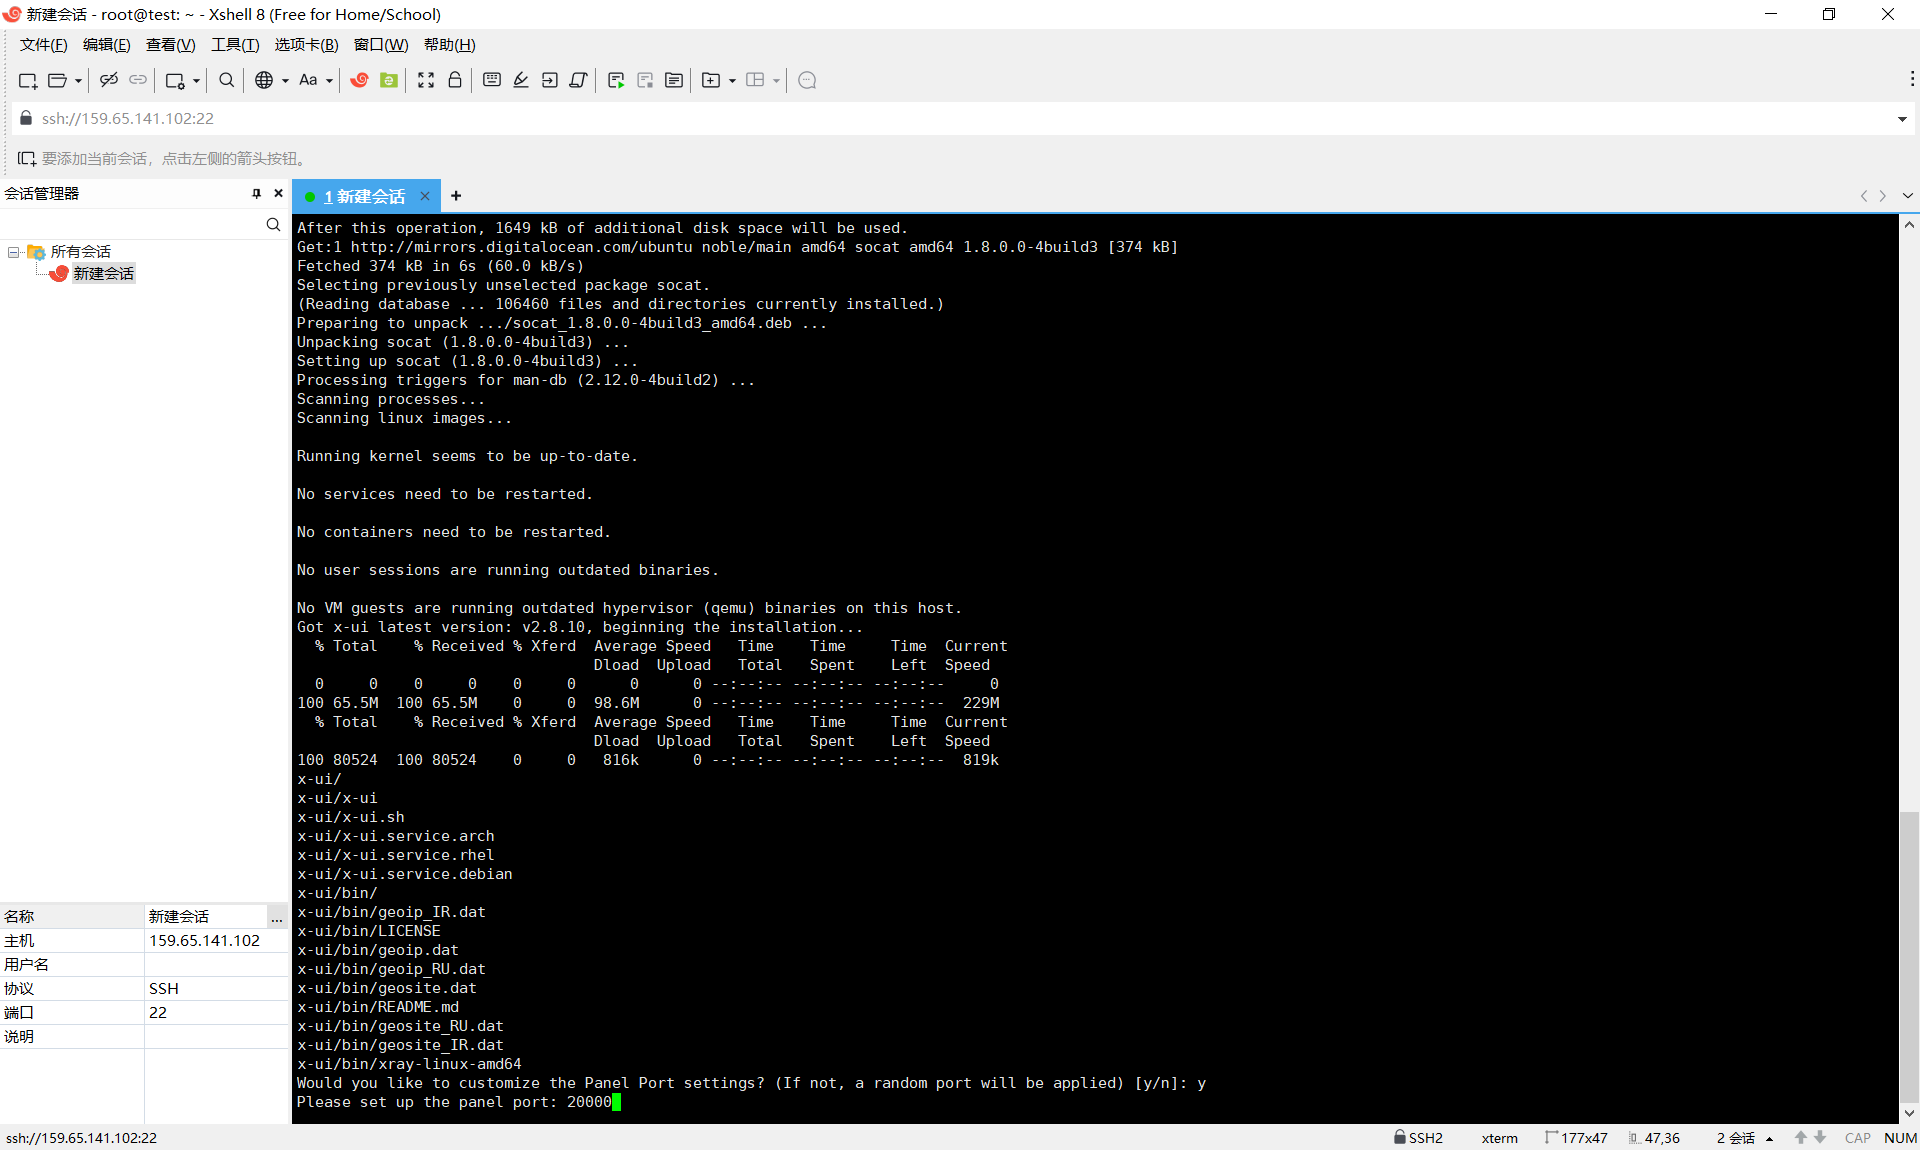This screenshot has height=1150, width=1920.
Task: Click the Disconnect broken-link icon
Action: 109,80
